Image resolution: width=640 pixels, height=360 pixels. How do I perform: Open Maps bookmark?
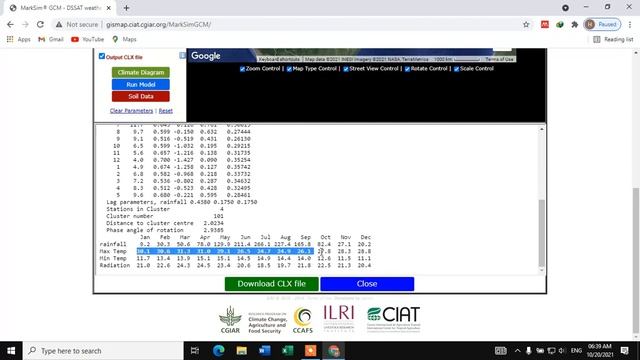coord(124,39)
